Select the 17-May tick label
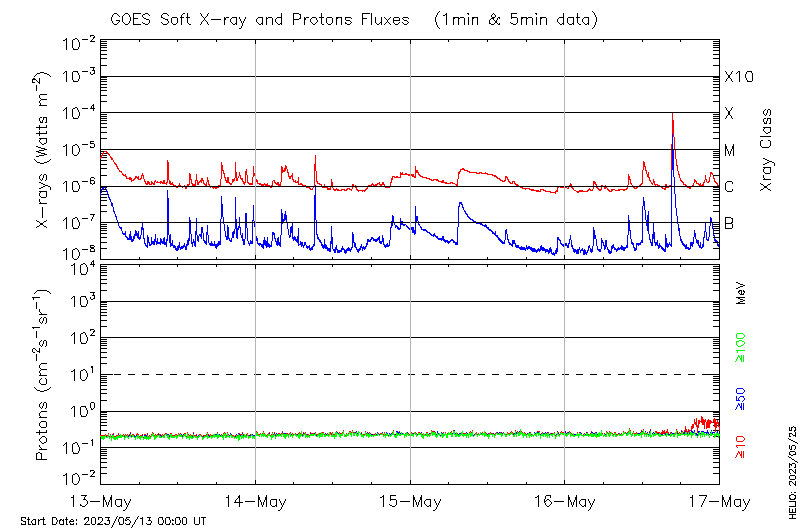800x530 pixels. [718, 501]
